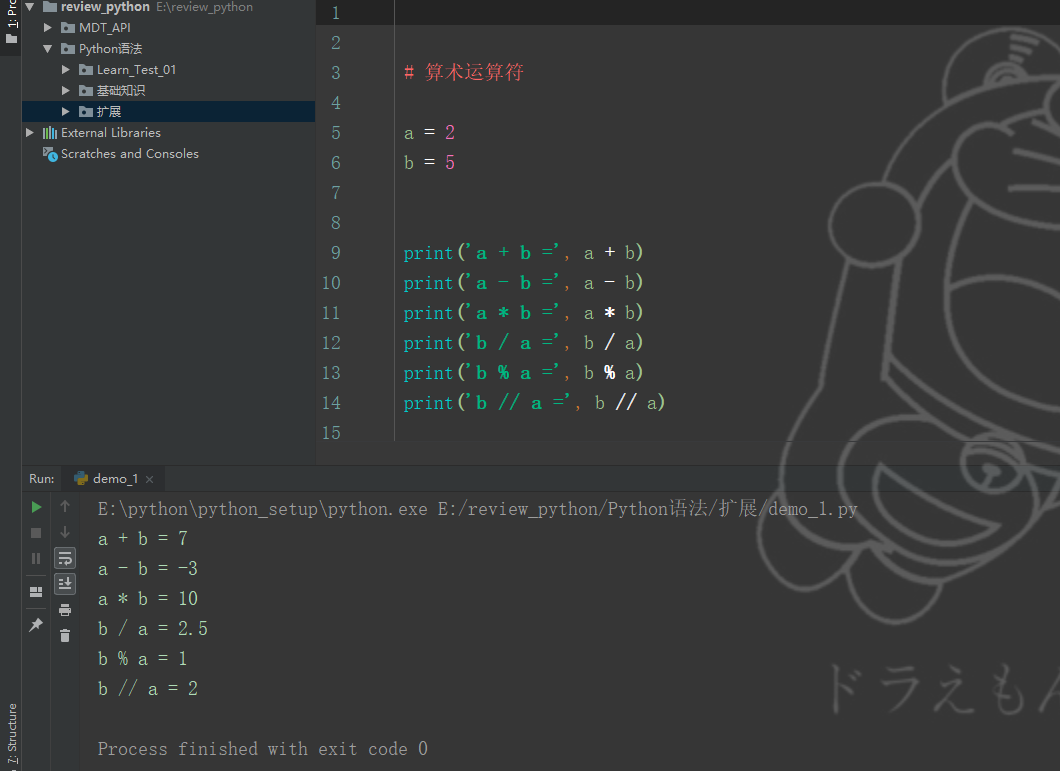
Task: Click the 'a - b = -3' output line
Action: 148,569
